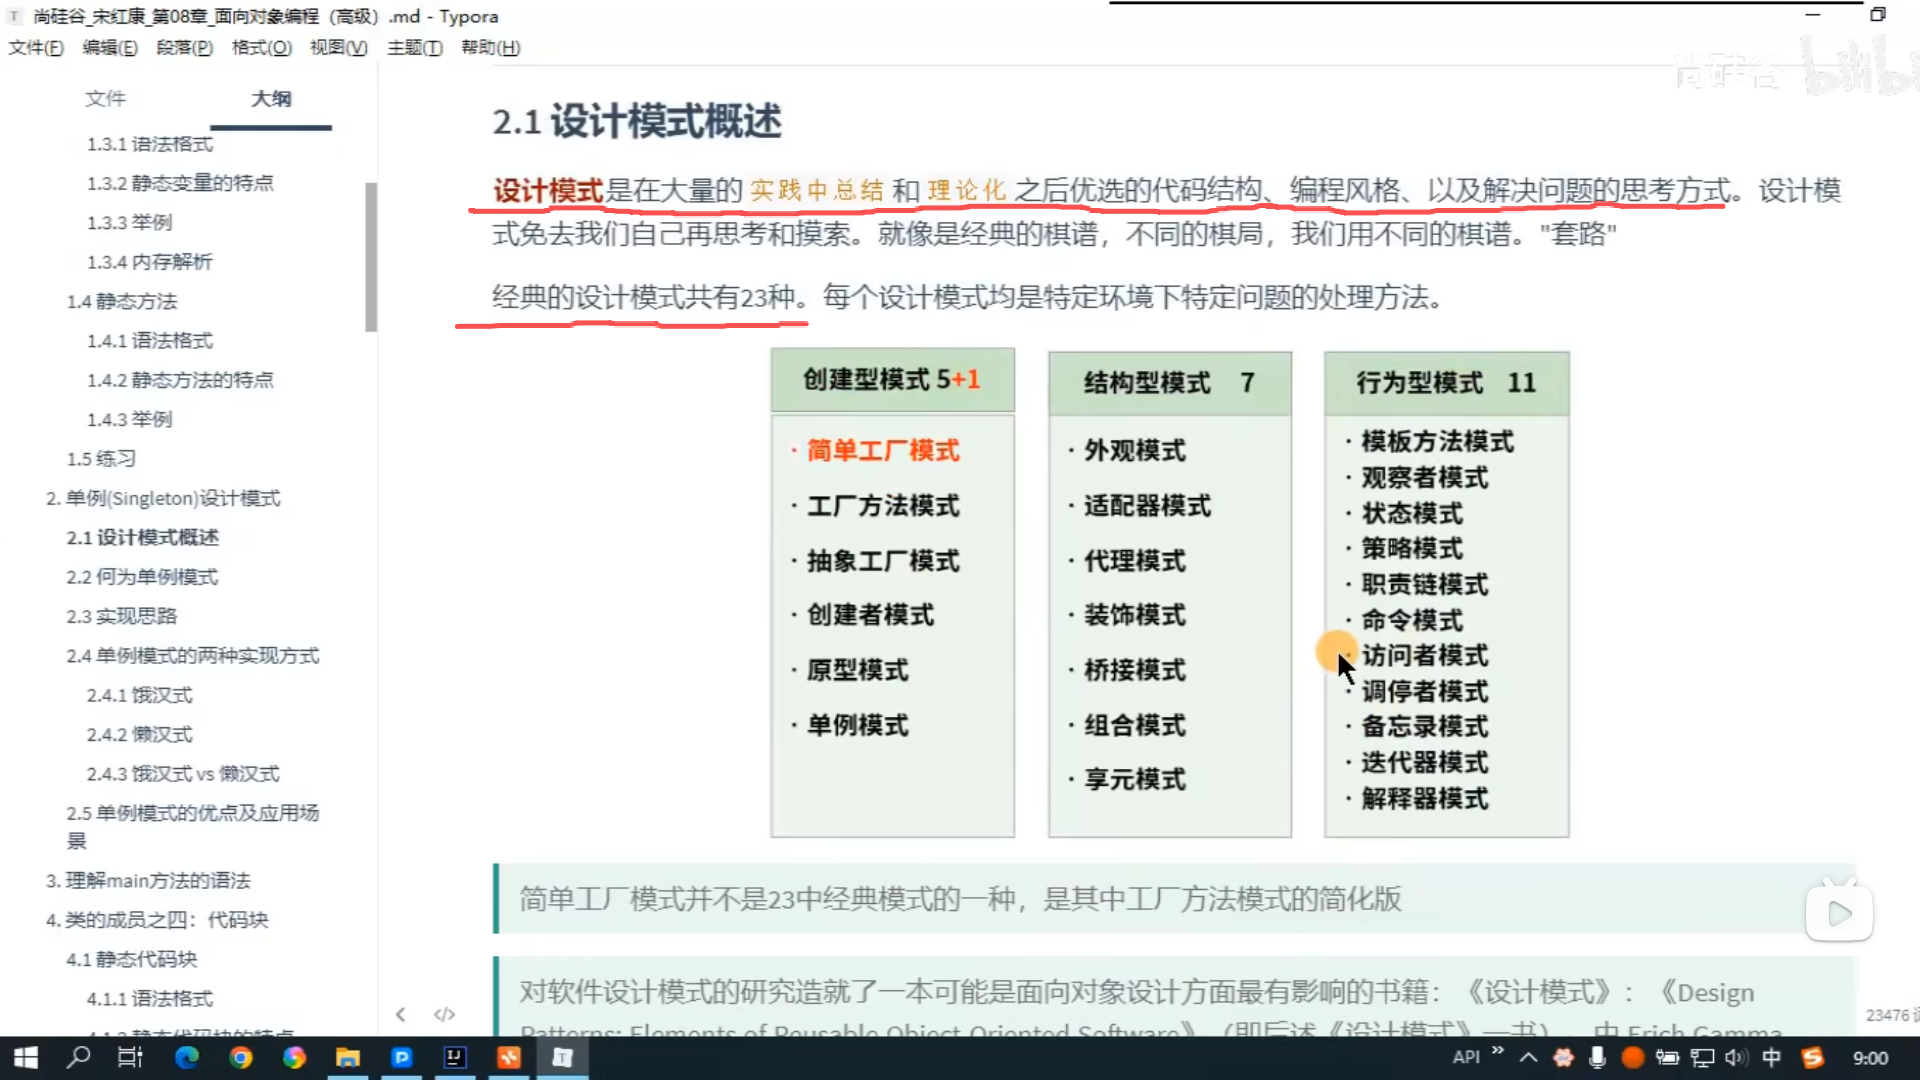Toggle the microphone tray icon
The height and width of the screenshot is (1080, 1920).
[x=1597, y=1057]
